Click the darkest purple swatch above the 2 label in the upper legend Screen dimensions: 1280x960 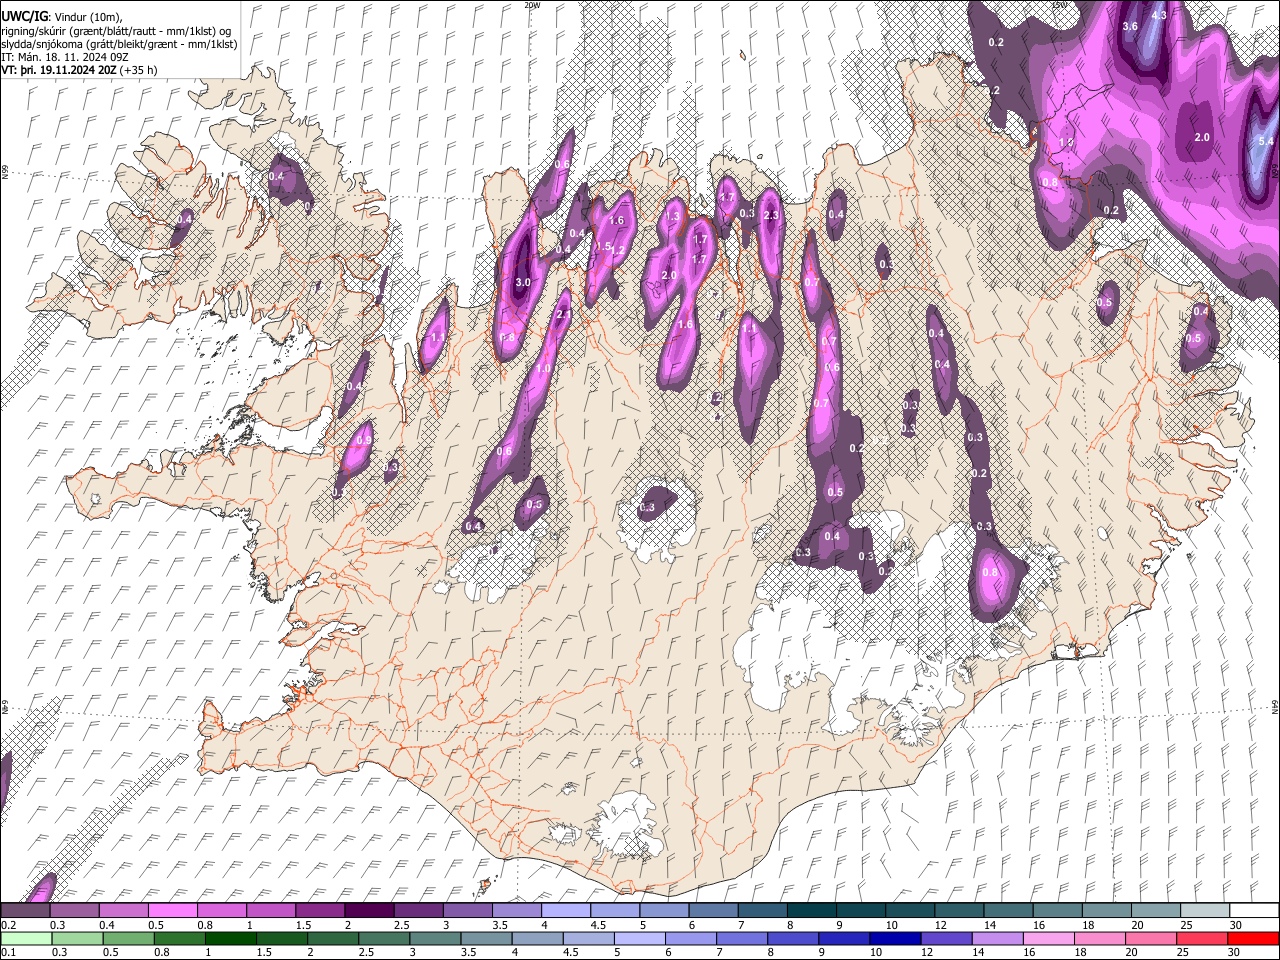pyautogui.click(x=369, y=910)
